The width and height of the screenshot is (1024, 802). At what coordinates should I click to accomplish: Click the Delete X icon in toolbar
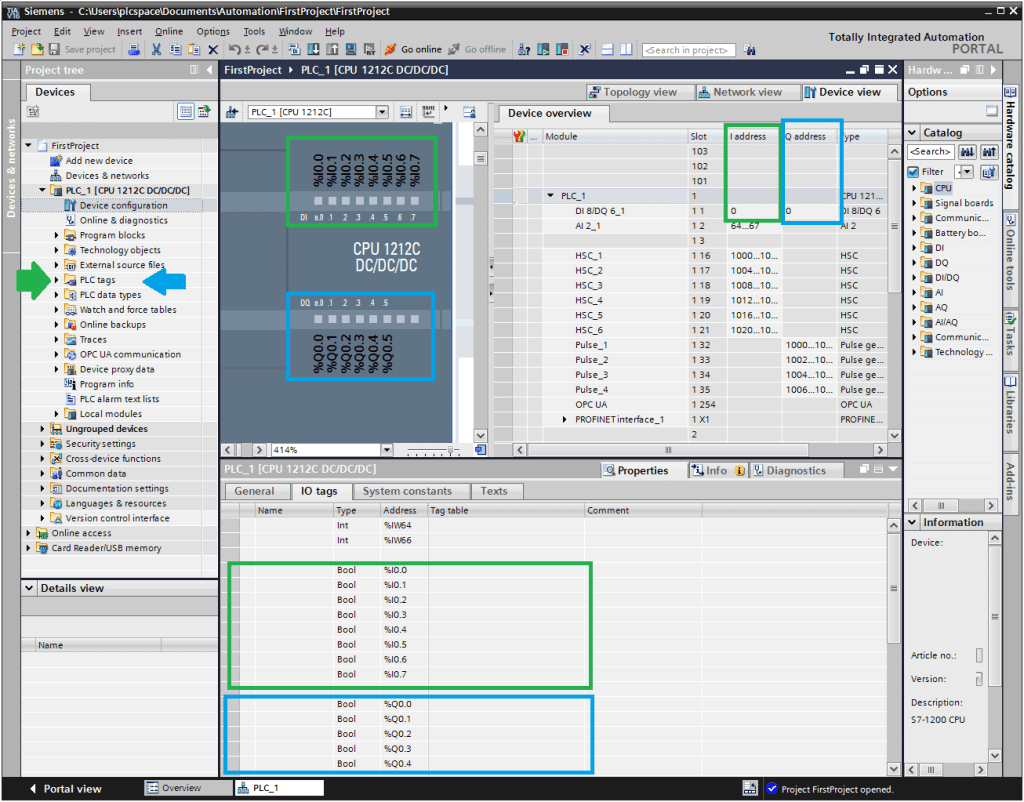[x=213, y=49]
